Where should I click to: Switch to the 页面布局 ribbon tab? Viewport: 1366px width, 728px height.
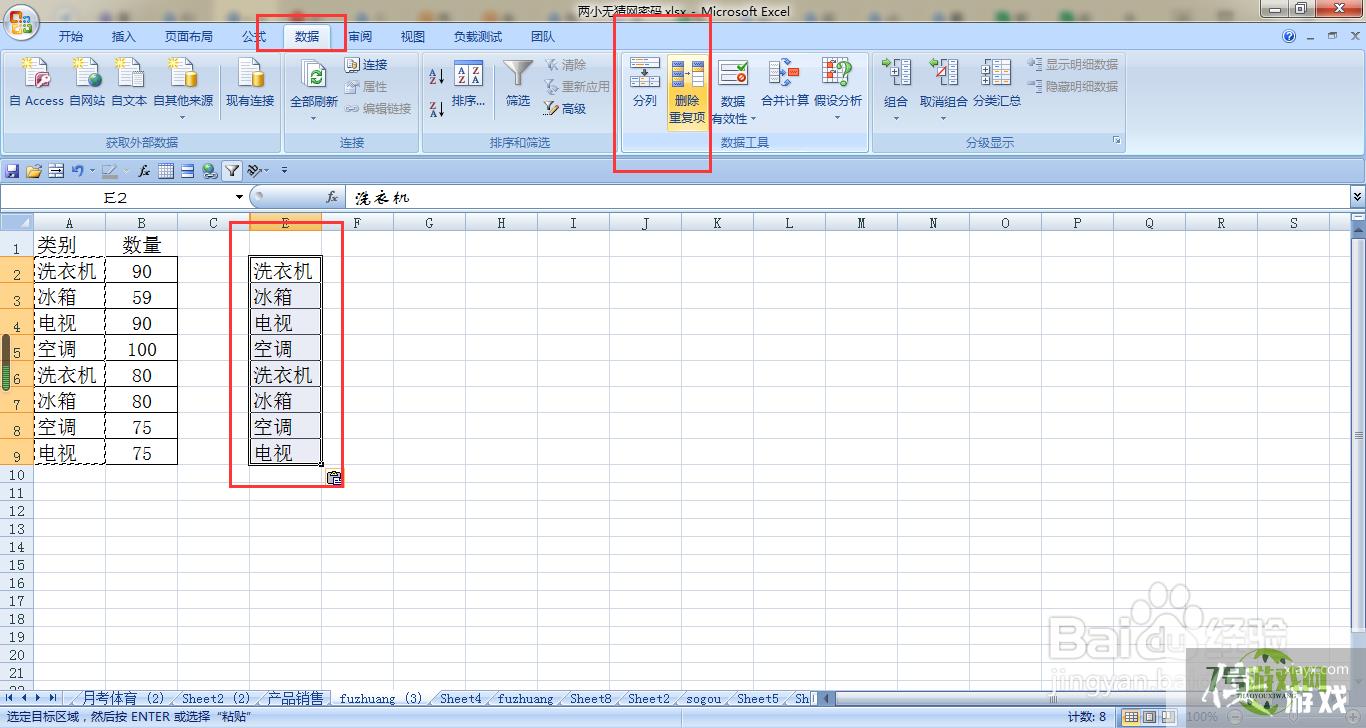point(189,37)
